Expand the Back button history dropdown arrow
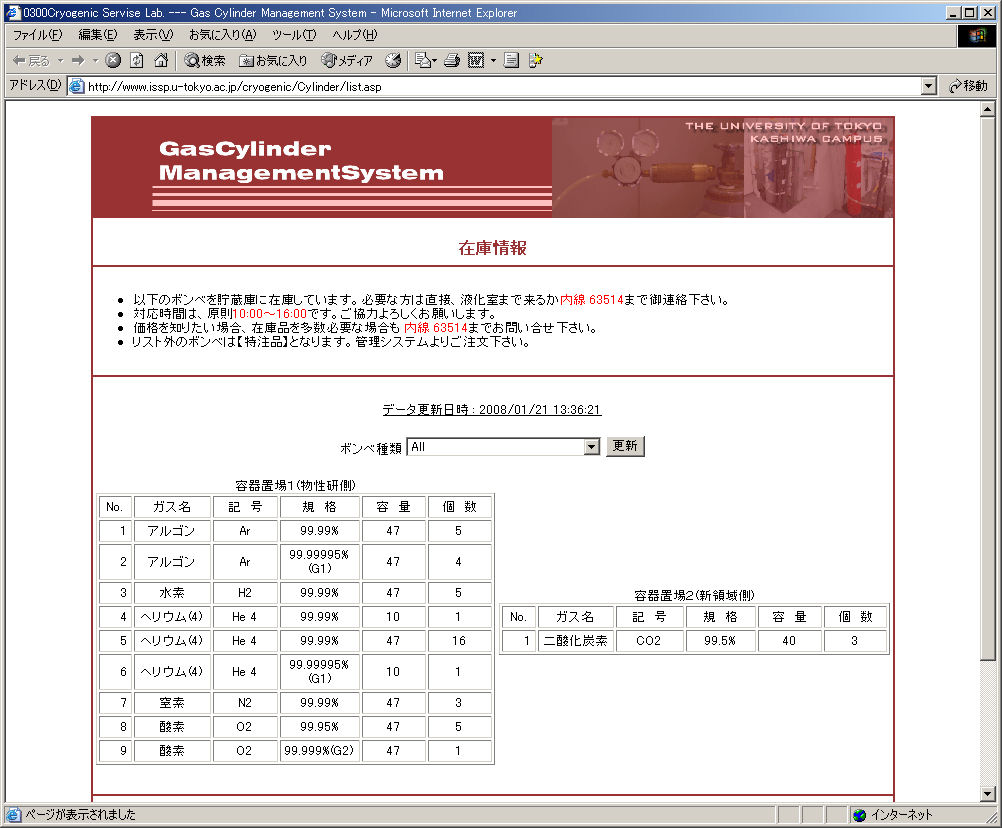The image size is (1002, 828). pos(61,60)
